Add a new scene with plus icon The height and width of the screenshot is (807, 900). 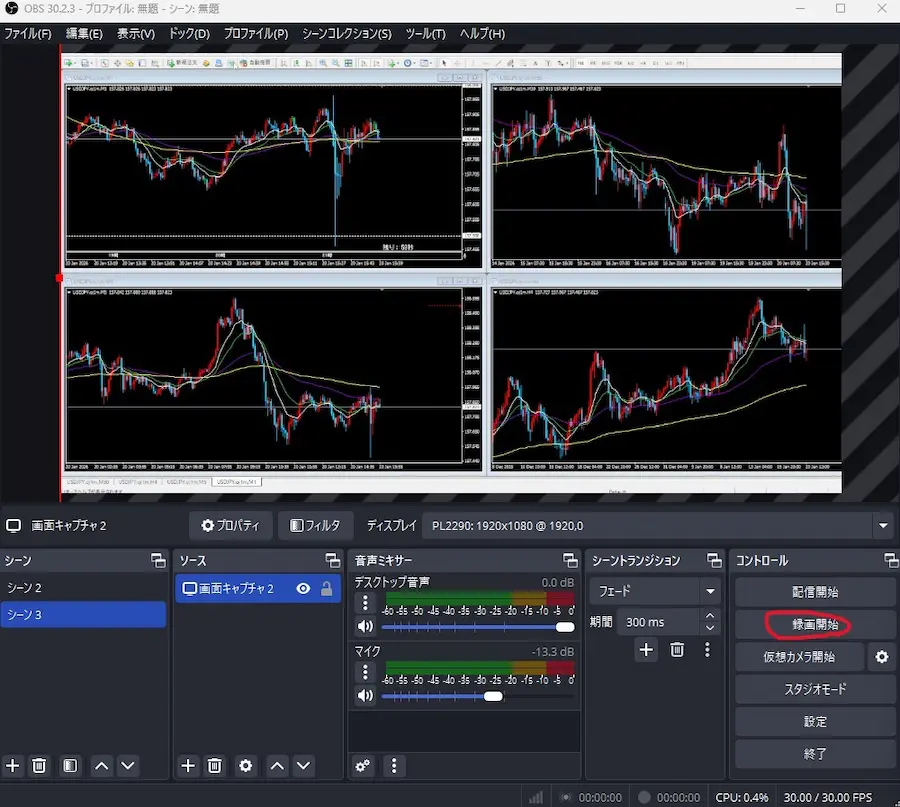click(x=13, y=766)
